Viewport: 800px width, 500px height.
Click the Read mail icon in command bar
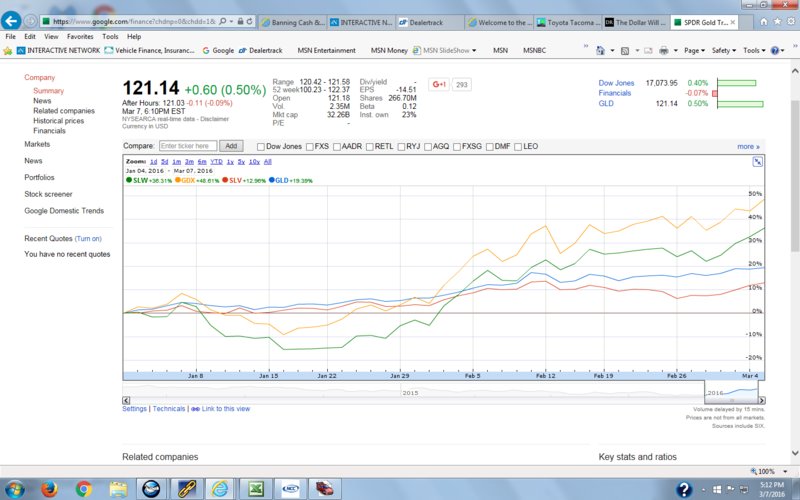648,51
